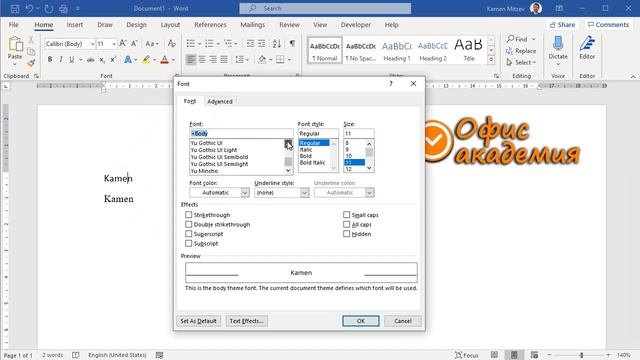Check the Hidden checkbox

tap(347, 234)
